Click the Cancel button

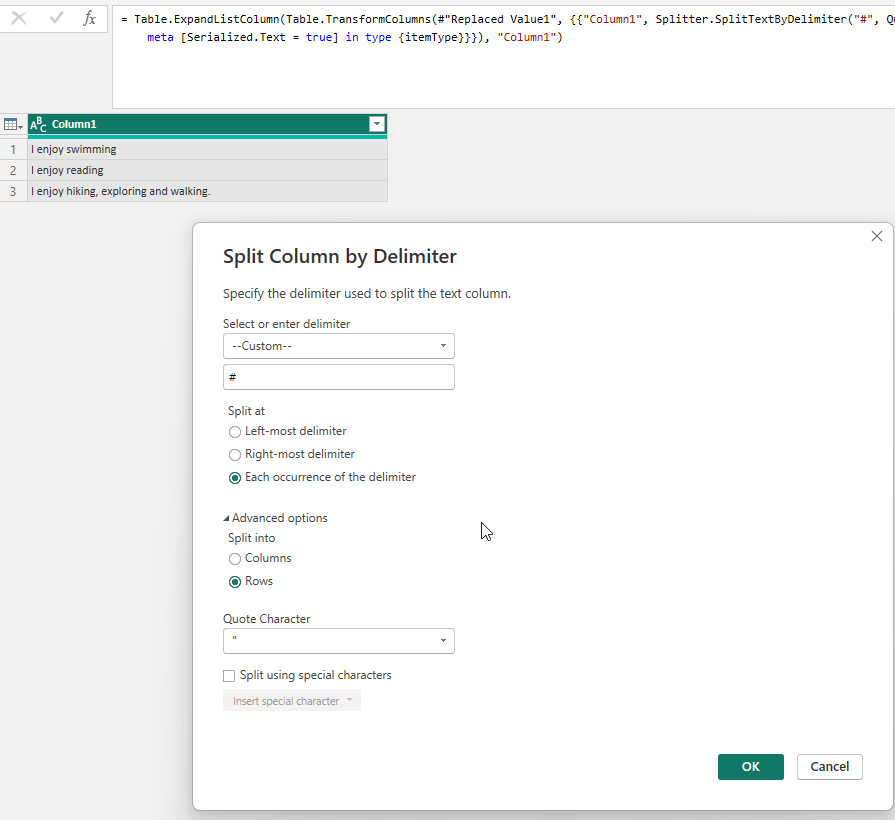coord(829,767)
